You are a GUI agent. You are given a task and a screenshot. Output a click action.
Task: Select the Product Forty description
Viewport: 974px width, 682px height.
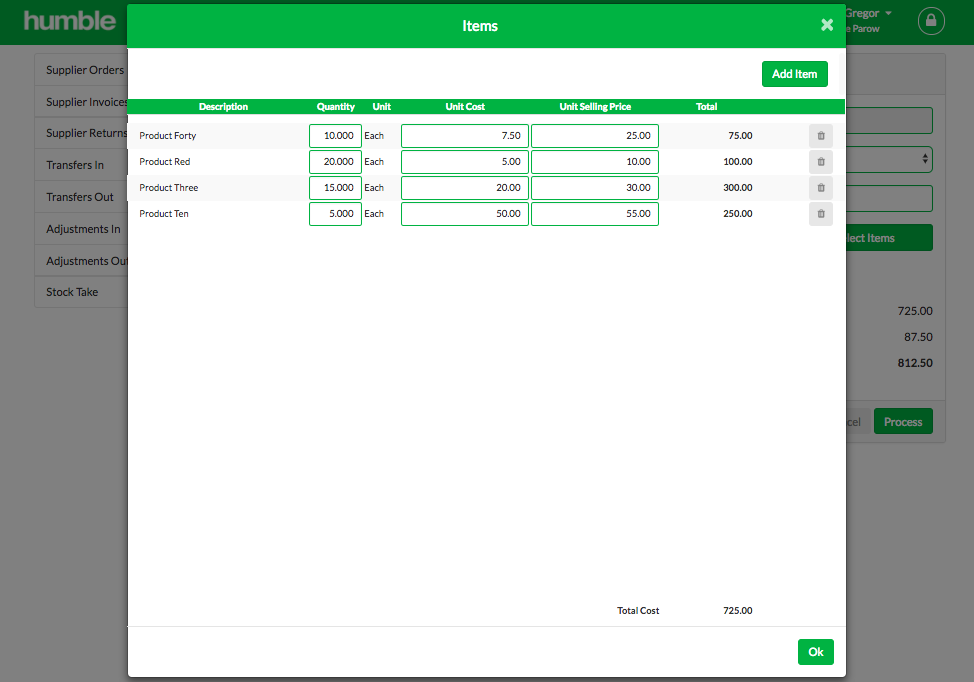pos(168,135)
